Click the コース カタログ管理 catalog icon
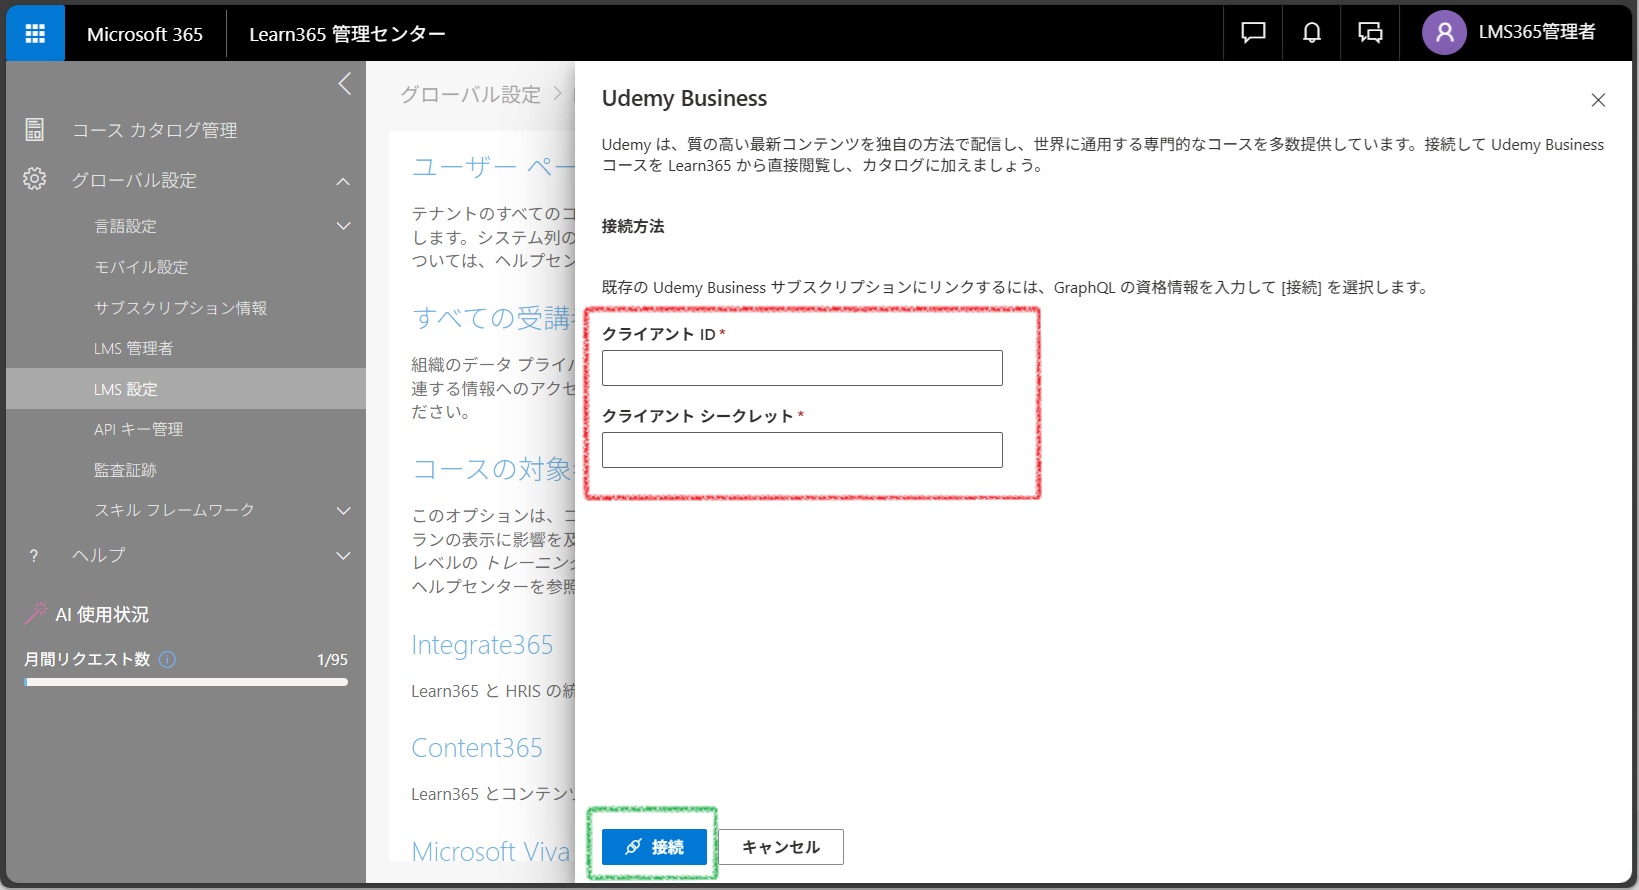This screenshot has height=890, width=1639. 35,129
